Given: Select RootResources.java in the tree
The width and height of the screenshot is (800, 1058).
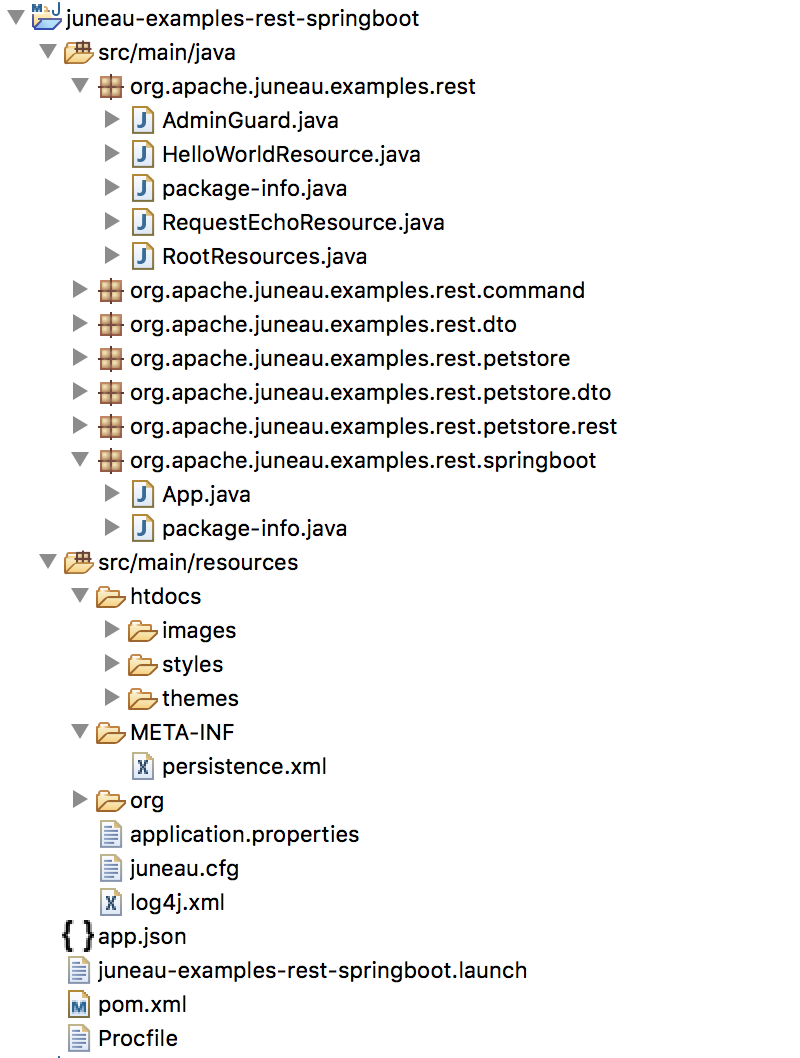Looking at the screenshot, I should pos(264,256).
